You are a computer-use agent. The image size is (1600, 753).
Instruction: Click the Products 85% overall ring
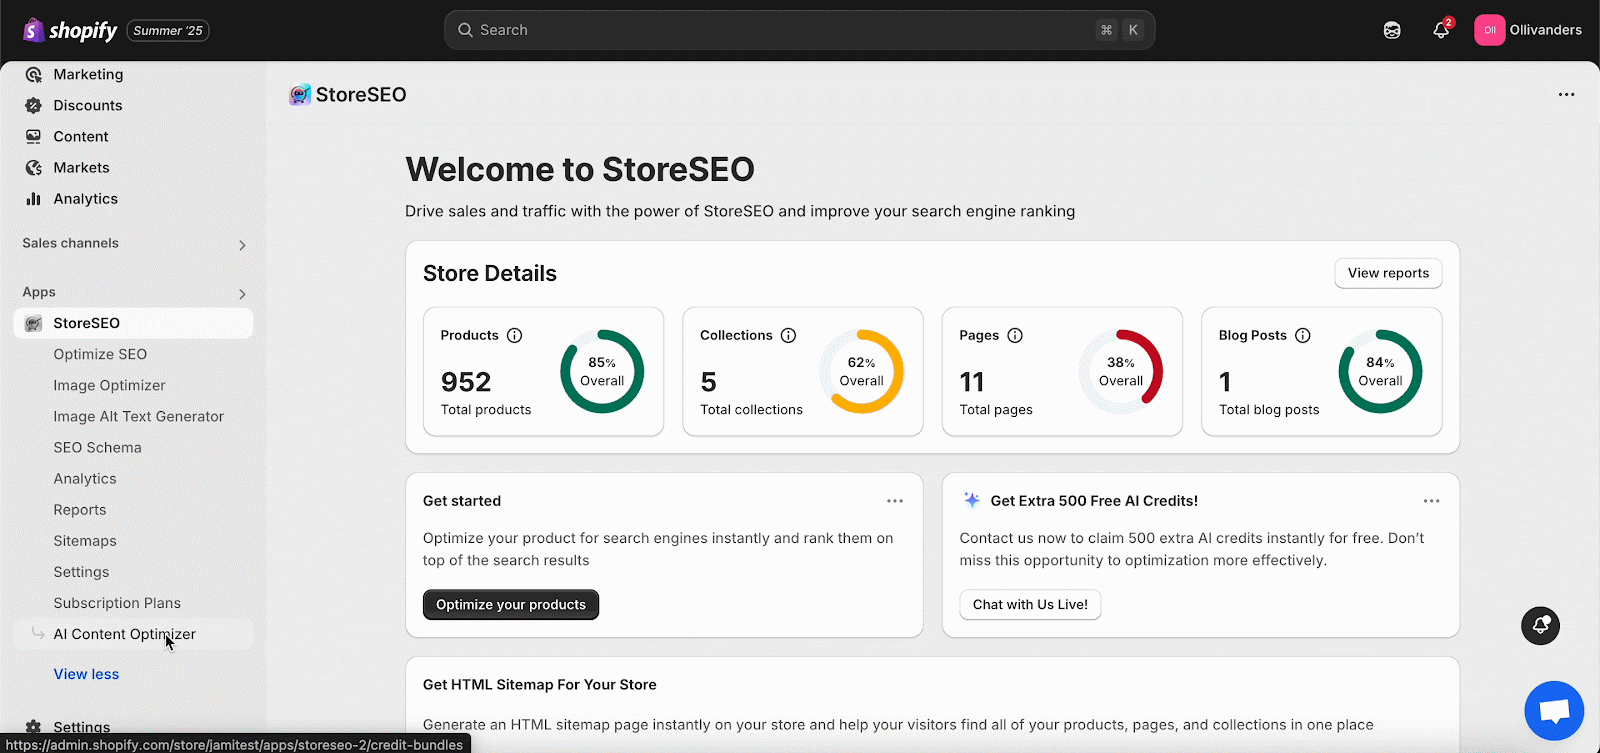point(602,371)
